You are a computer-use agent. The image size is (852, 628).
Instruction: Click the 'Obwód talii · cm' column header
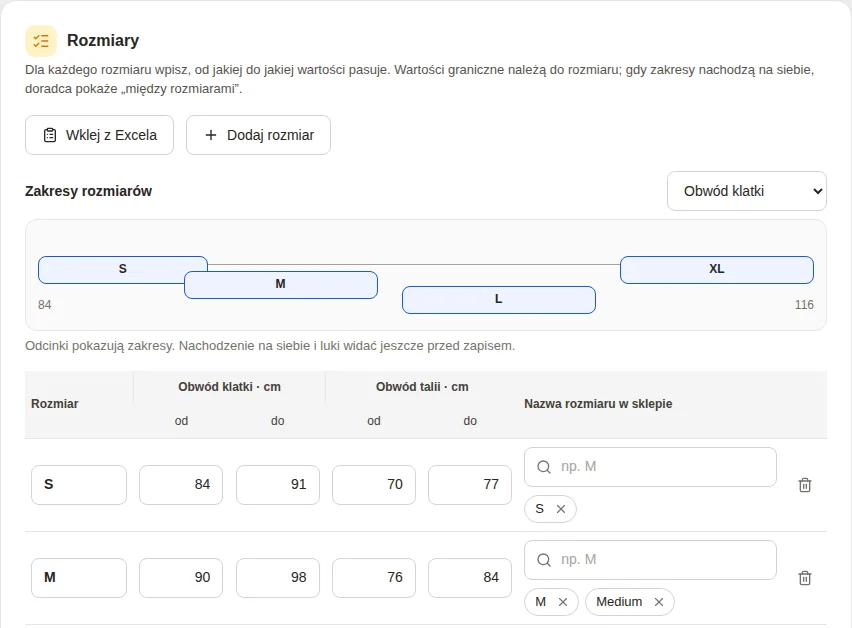click(422, 387)
